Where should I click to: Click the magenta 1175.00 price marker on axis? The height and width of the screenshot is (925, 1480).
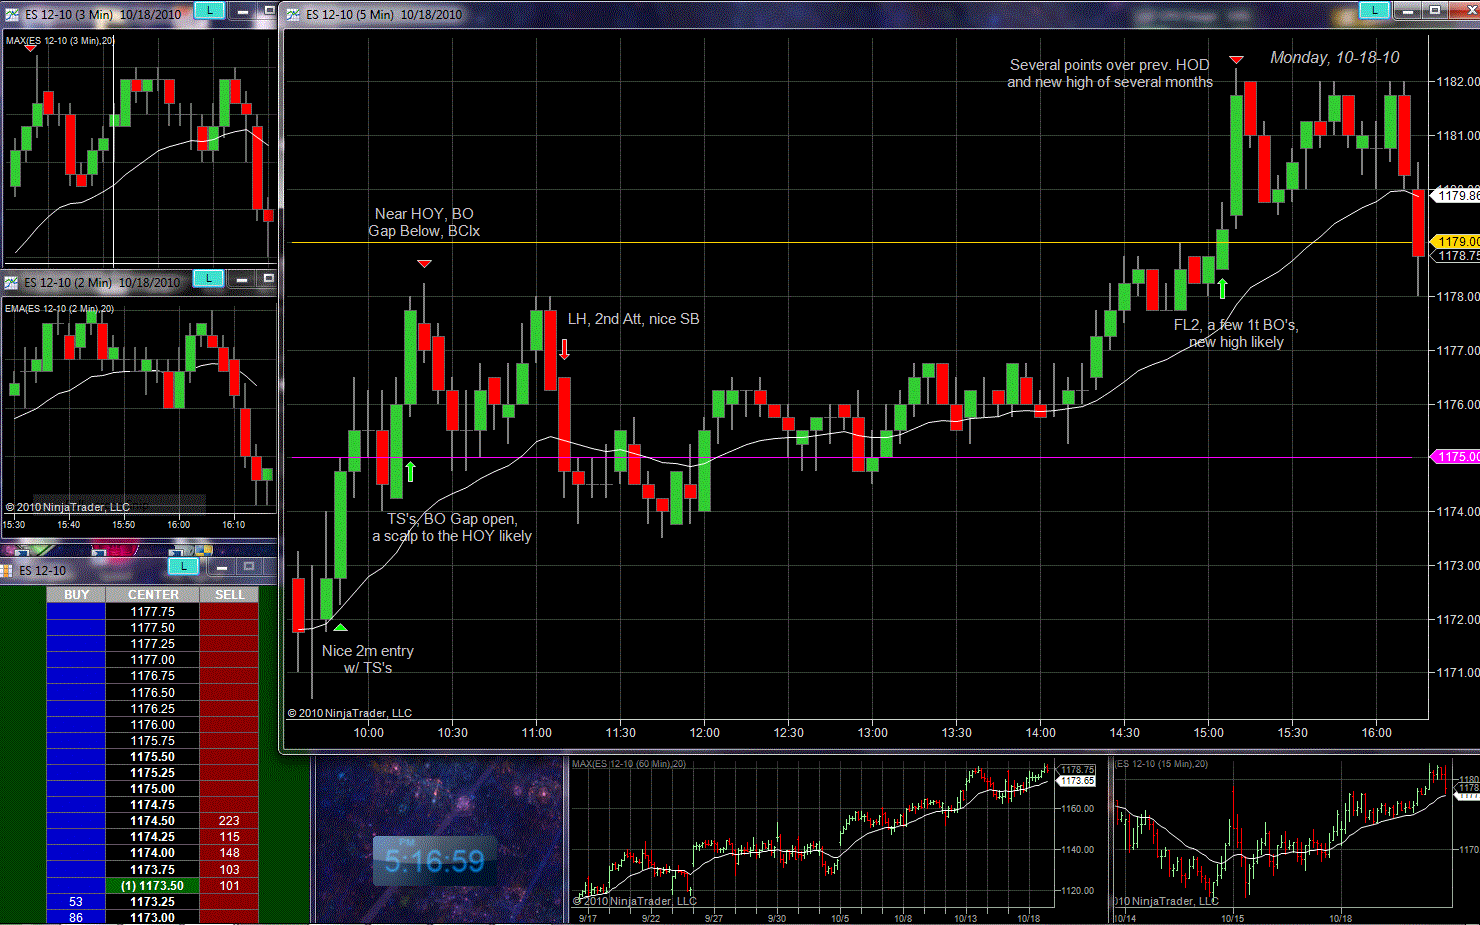pyautogui.click(x=1456, y=457)
